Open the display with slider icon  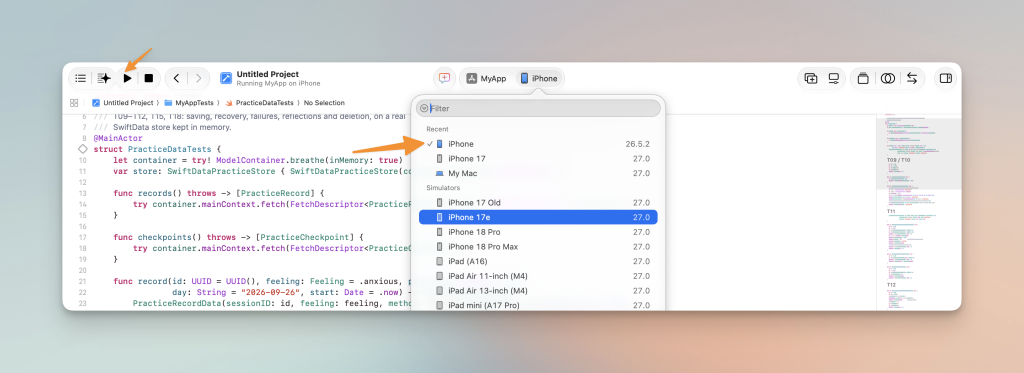[833, 78]
